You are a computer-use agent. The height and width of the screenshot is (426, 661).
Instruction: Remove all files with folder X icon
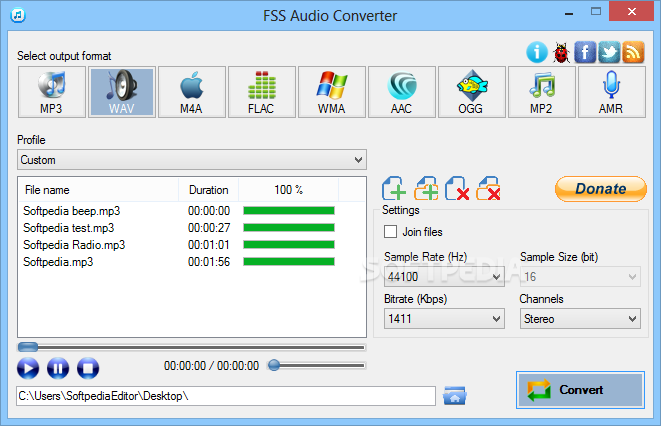[x=489, y=188]
